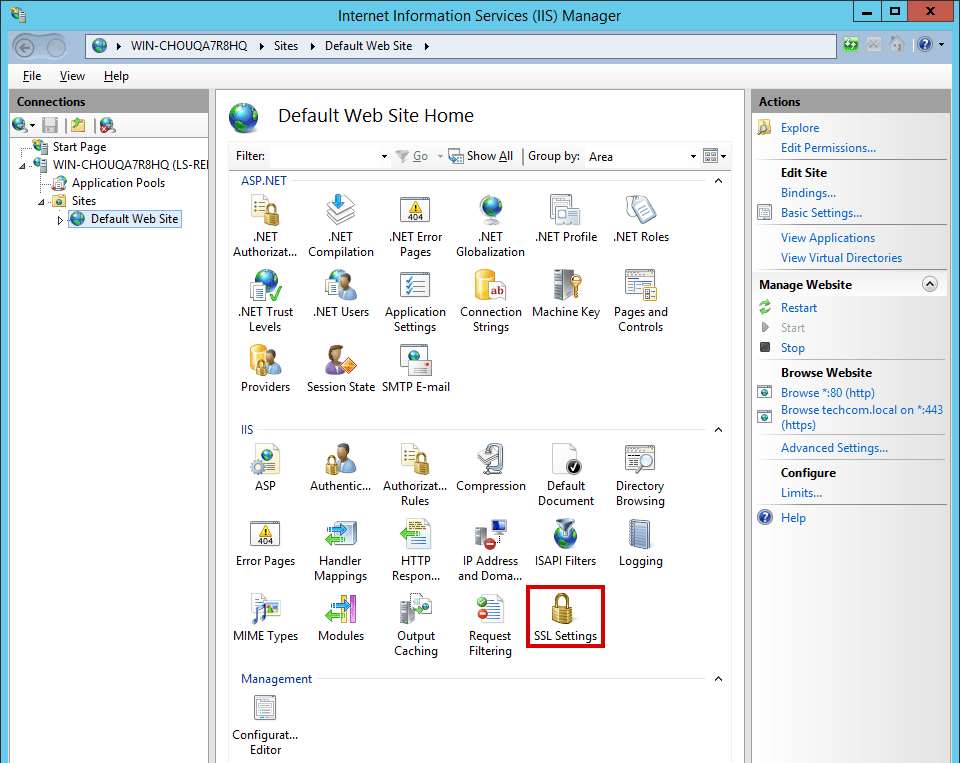Select Start Page in Connections tree
This screenshot has height=763, width=960.
(79, 147)
